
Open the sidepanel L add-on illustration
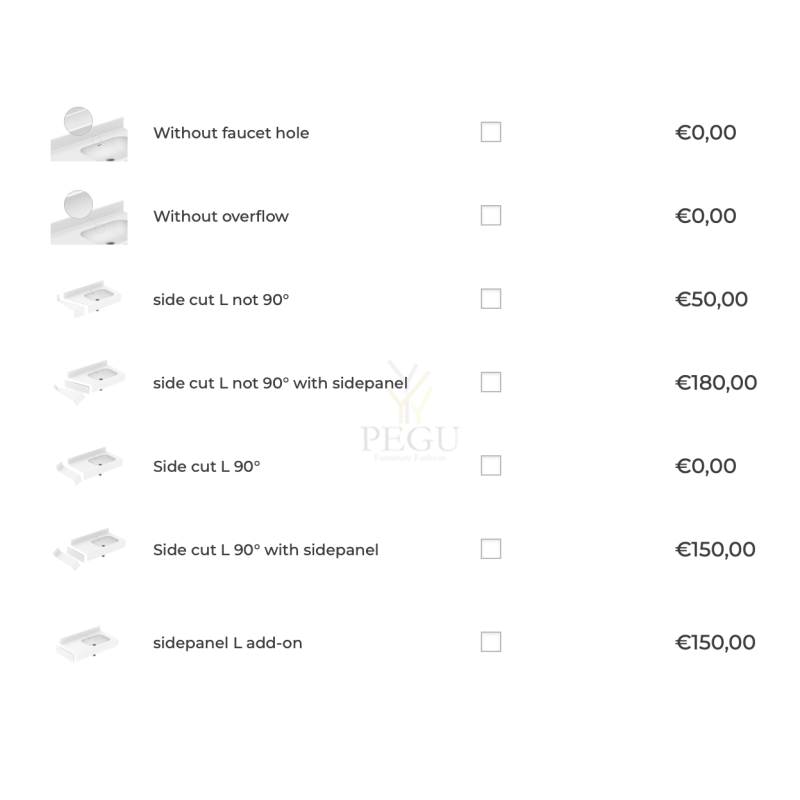coord(87,643)
